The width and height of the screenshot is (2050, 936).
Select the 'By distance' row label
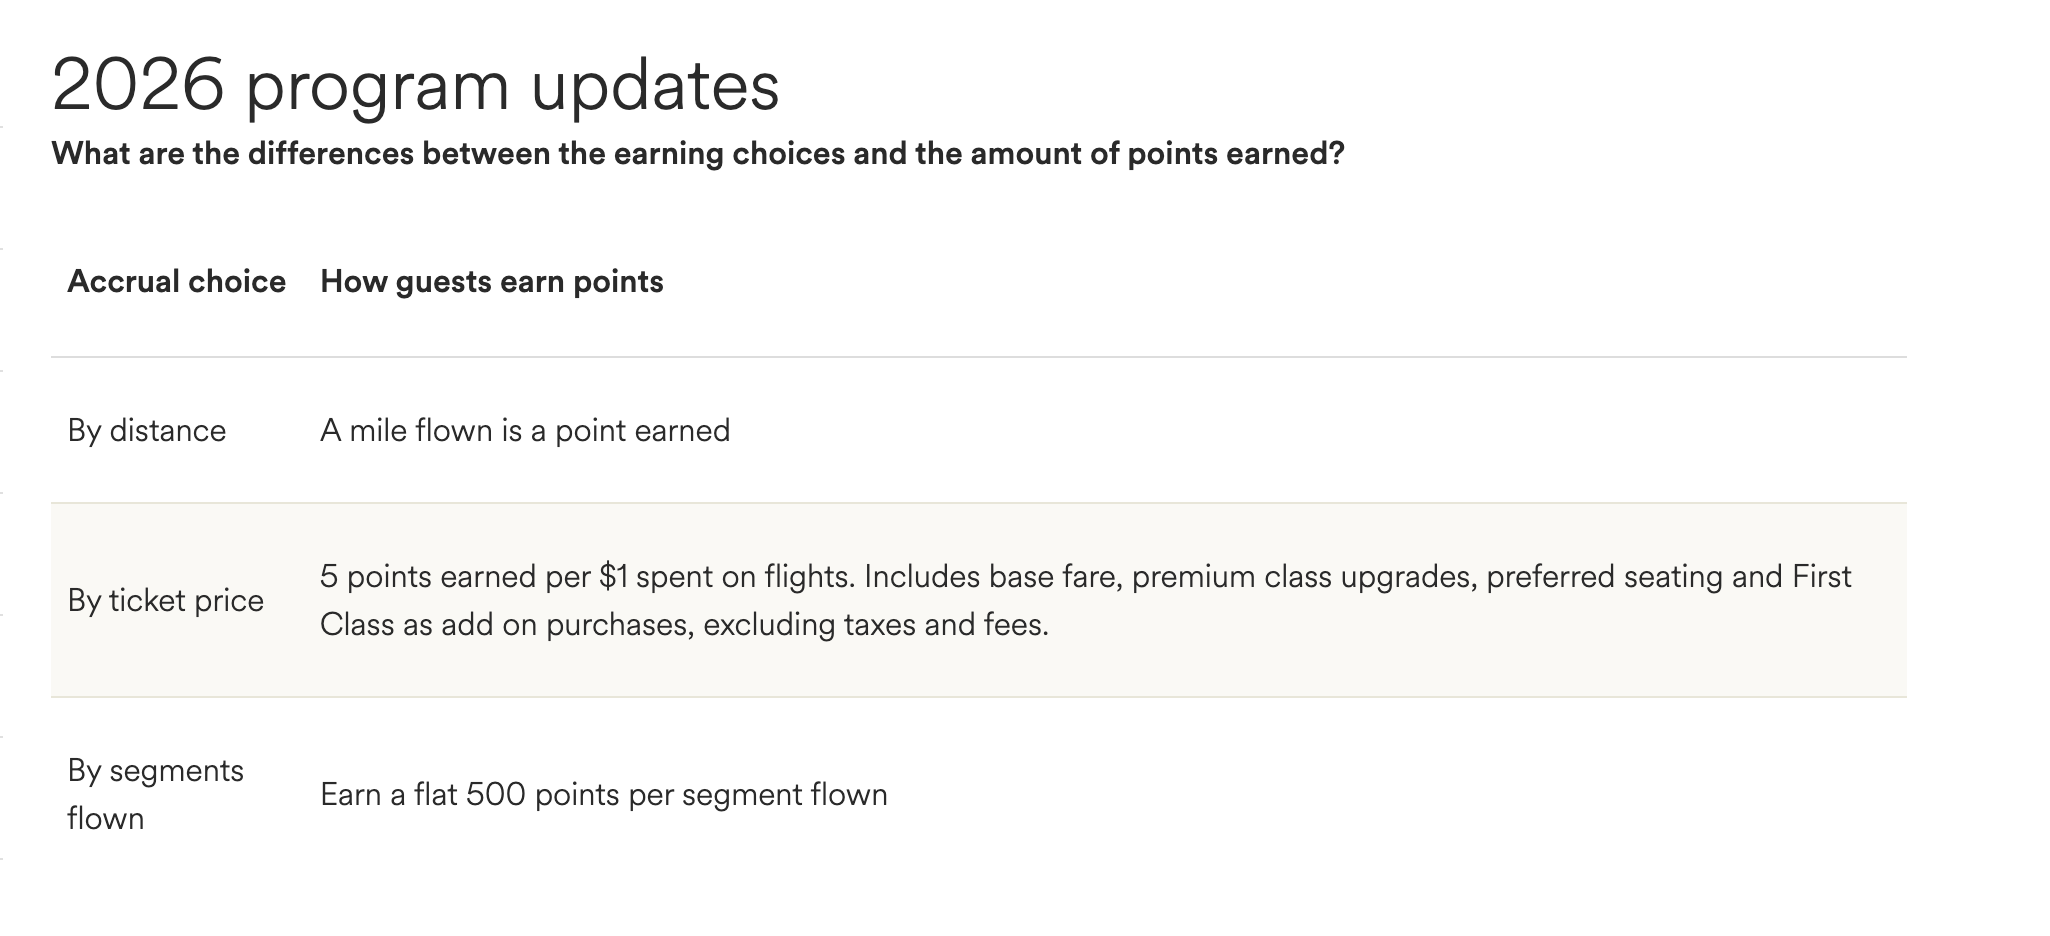tap(147, 431)
